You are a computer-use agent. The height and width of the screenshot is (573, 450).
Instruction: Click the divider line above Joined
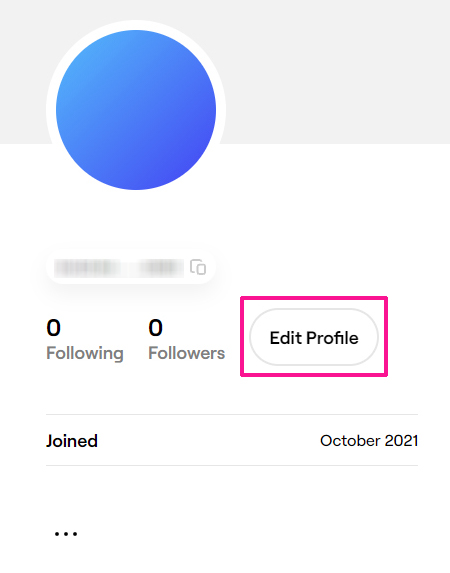[x=232, y=415]
